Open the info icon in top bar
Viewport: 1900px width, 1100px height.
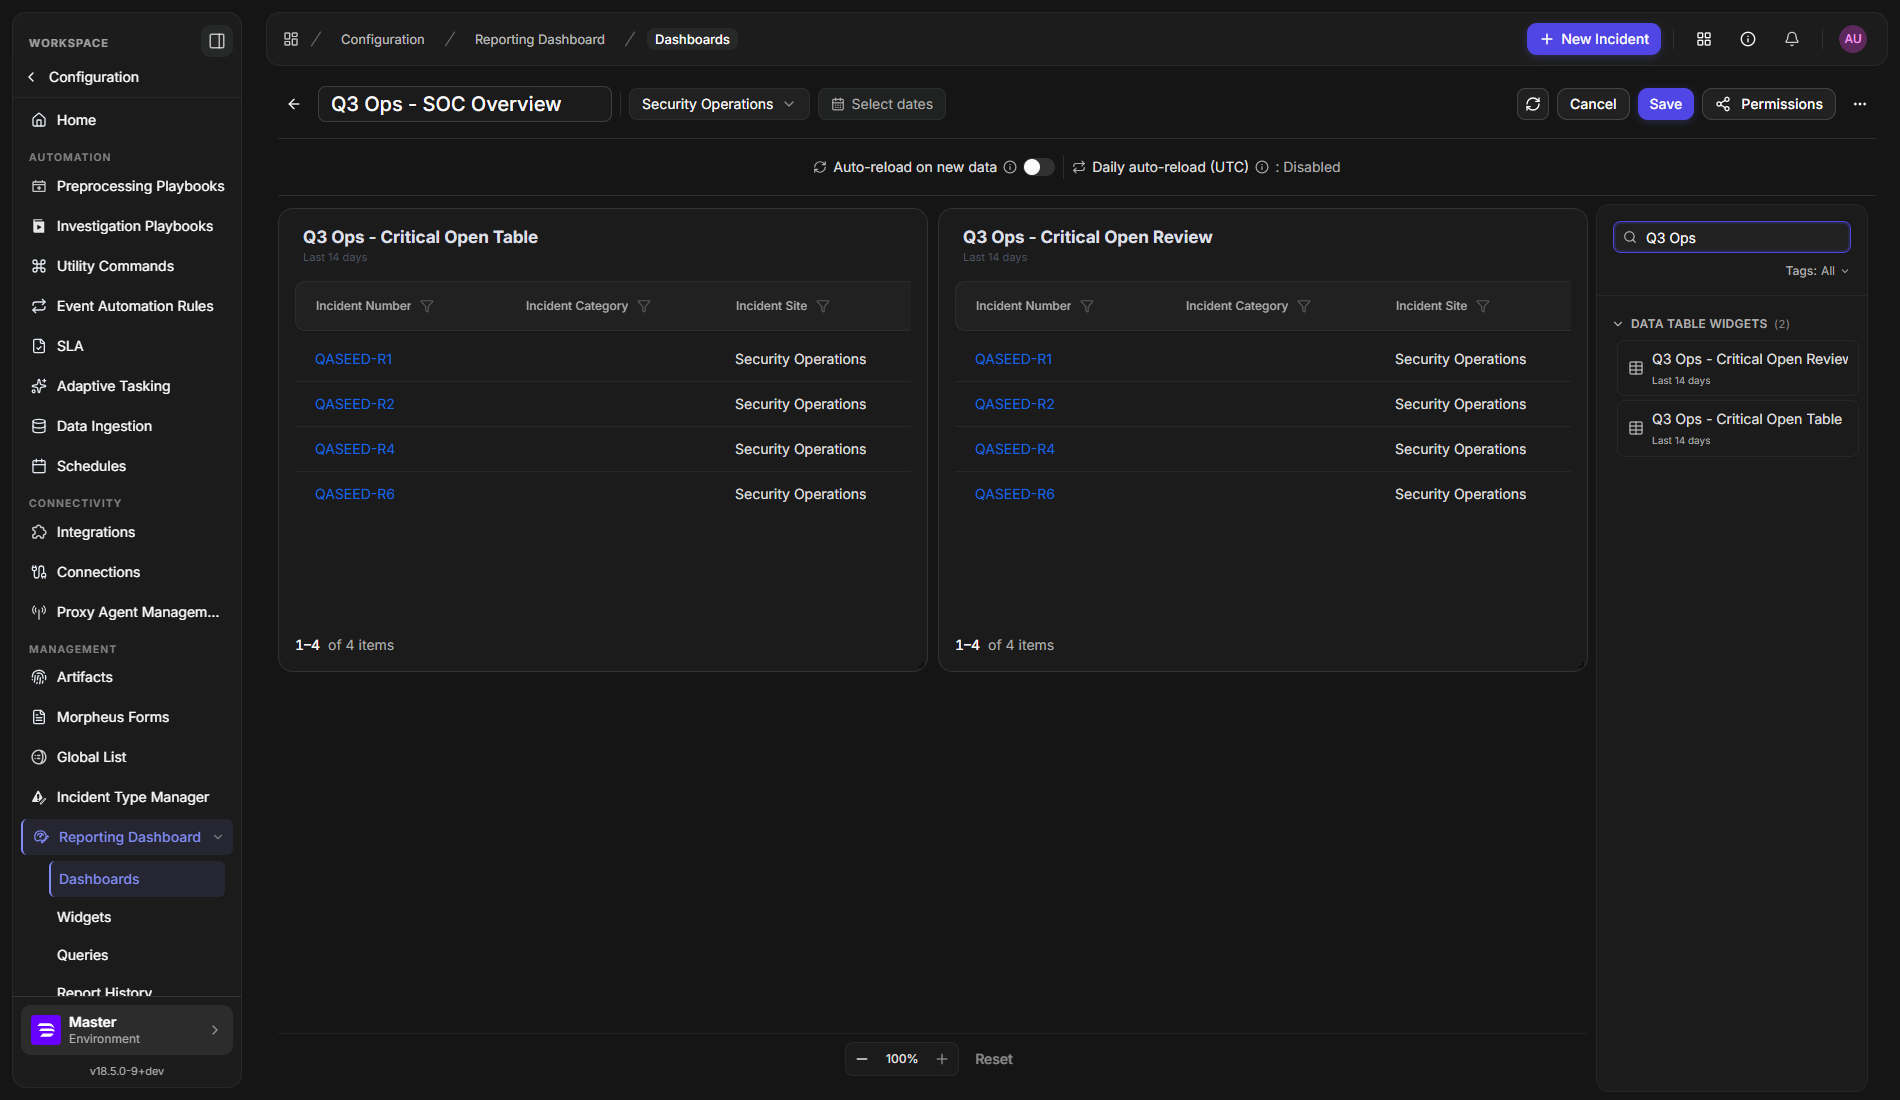click(1748, 39)
